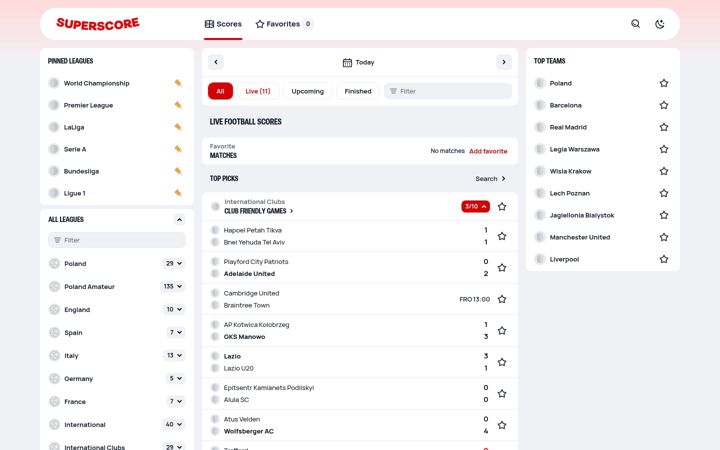Screen dimensions: 720x450
Task: Expand International leagues dropdown
Action: pyautogui.click(x=174, y=424)
